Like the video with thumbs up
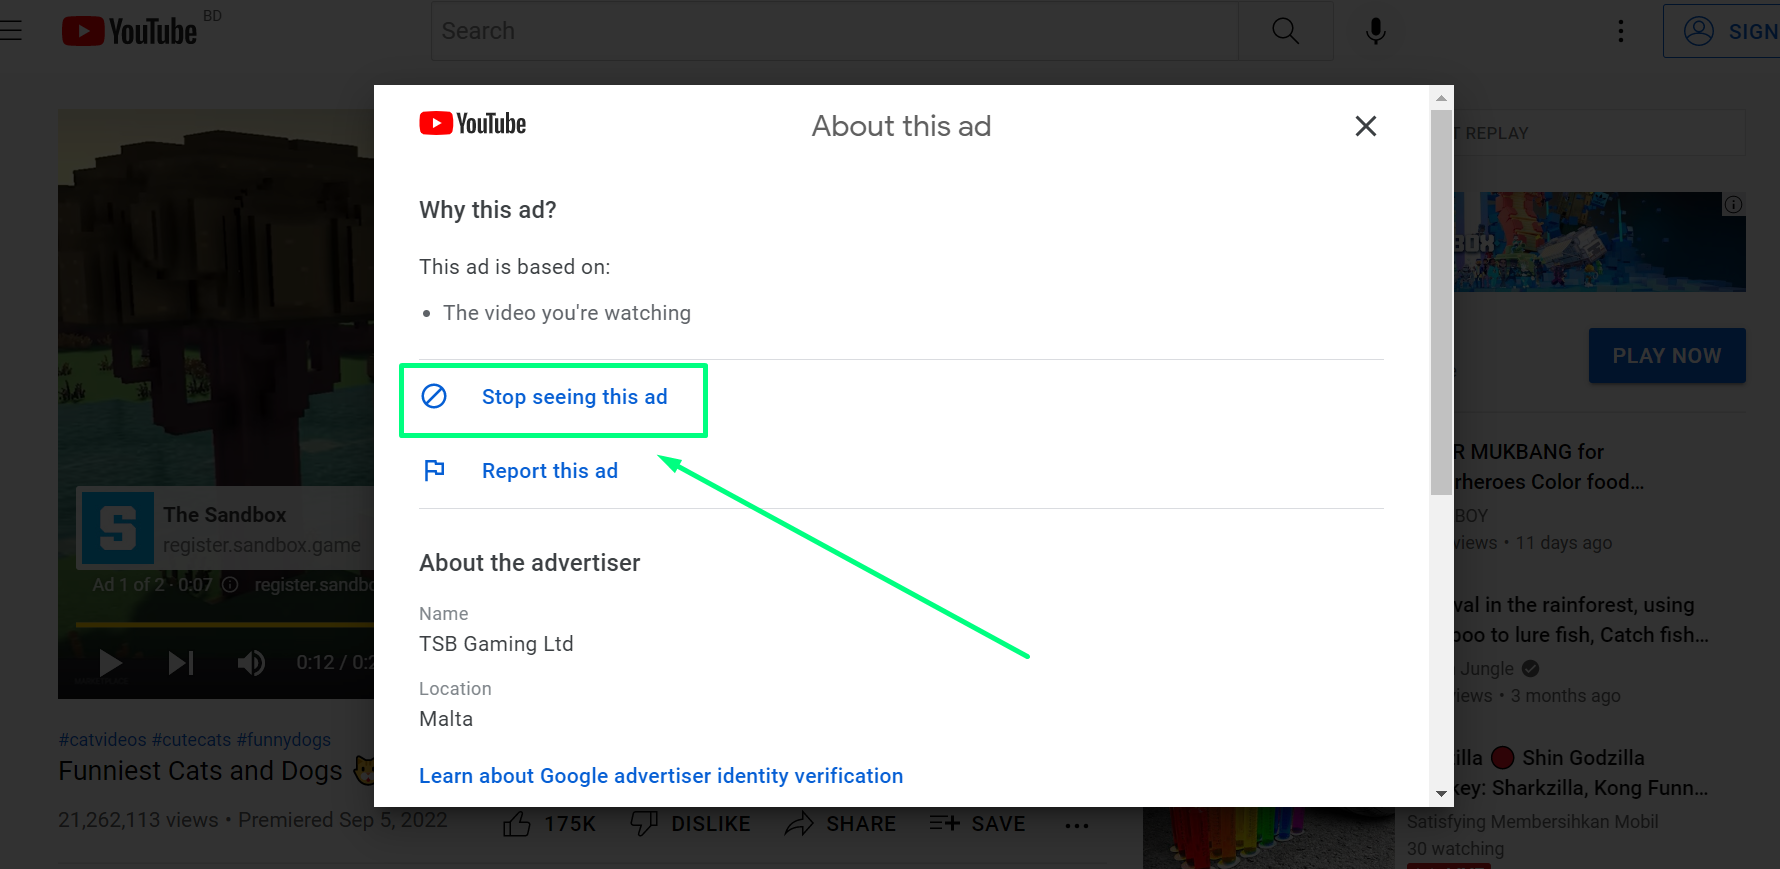The image size is (1780, 869). 518,824
